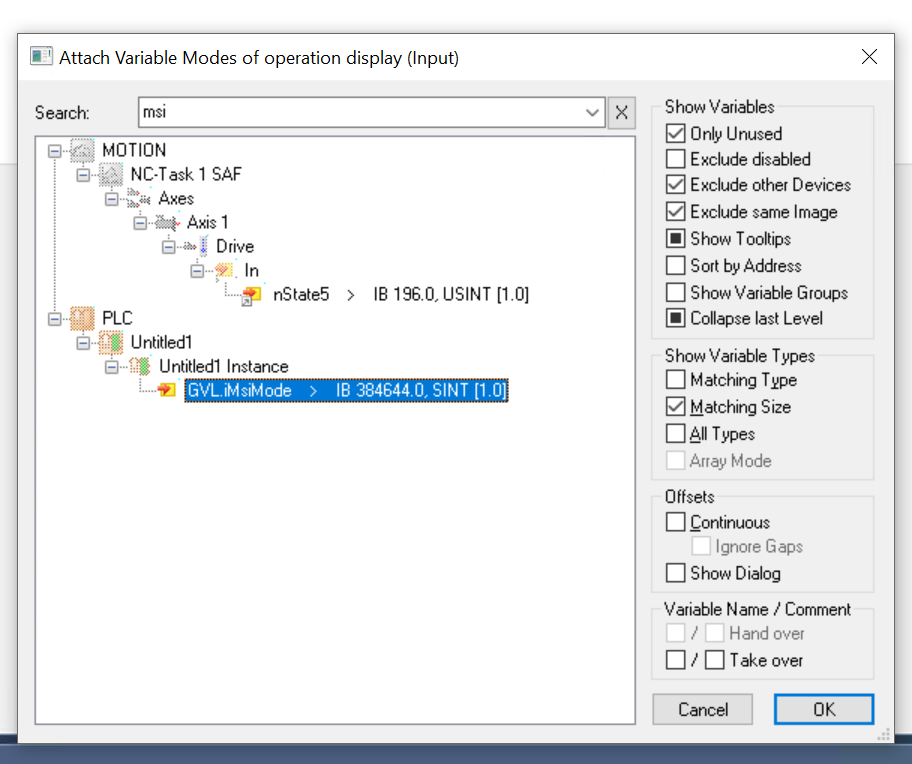Image resolution: width=912 pixels, height=764 pixels.
Task: Enable Sort by Address checkbox
Action: (x=675, y=266)
